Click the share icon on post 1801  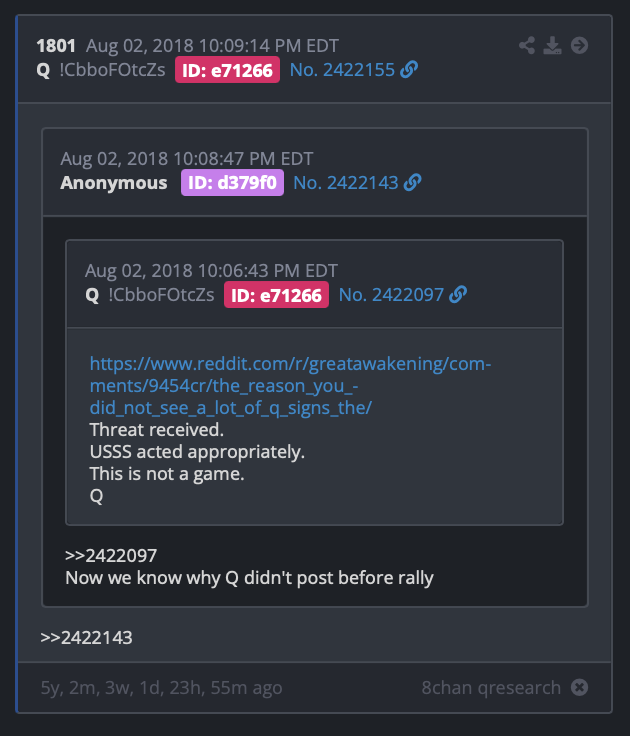point(527,46)
